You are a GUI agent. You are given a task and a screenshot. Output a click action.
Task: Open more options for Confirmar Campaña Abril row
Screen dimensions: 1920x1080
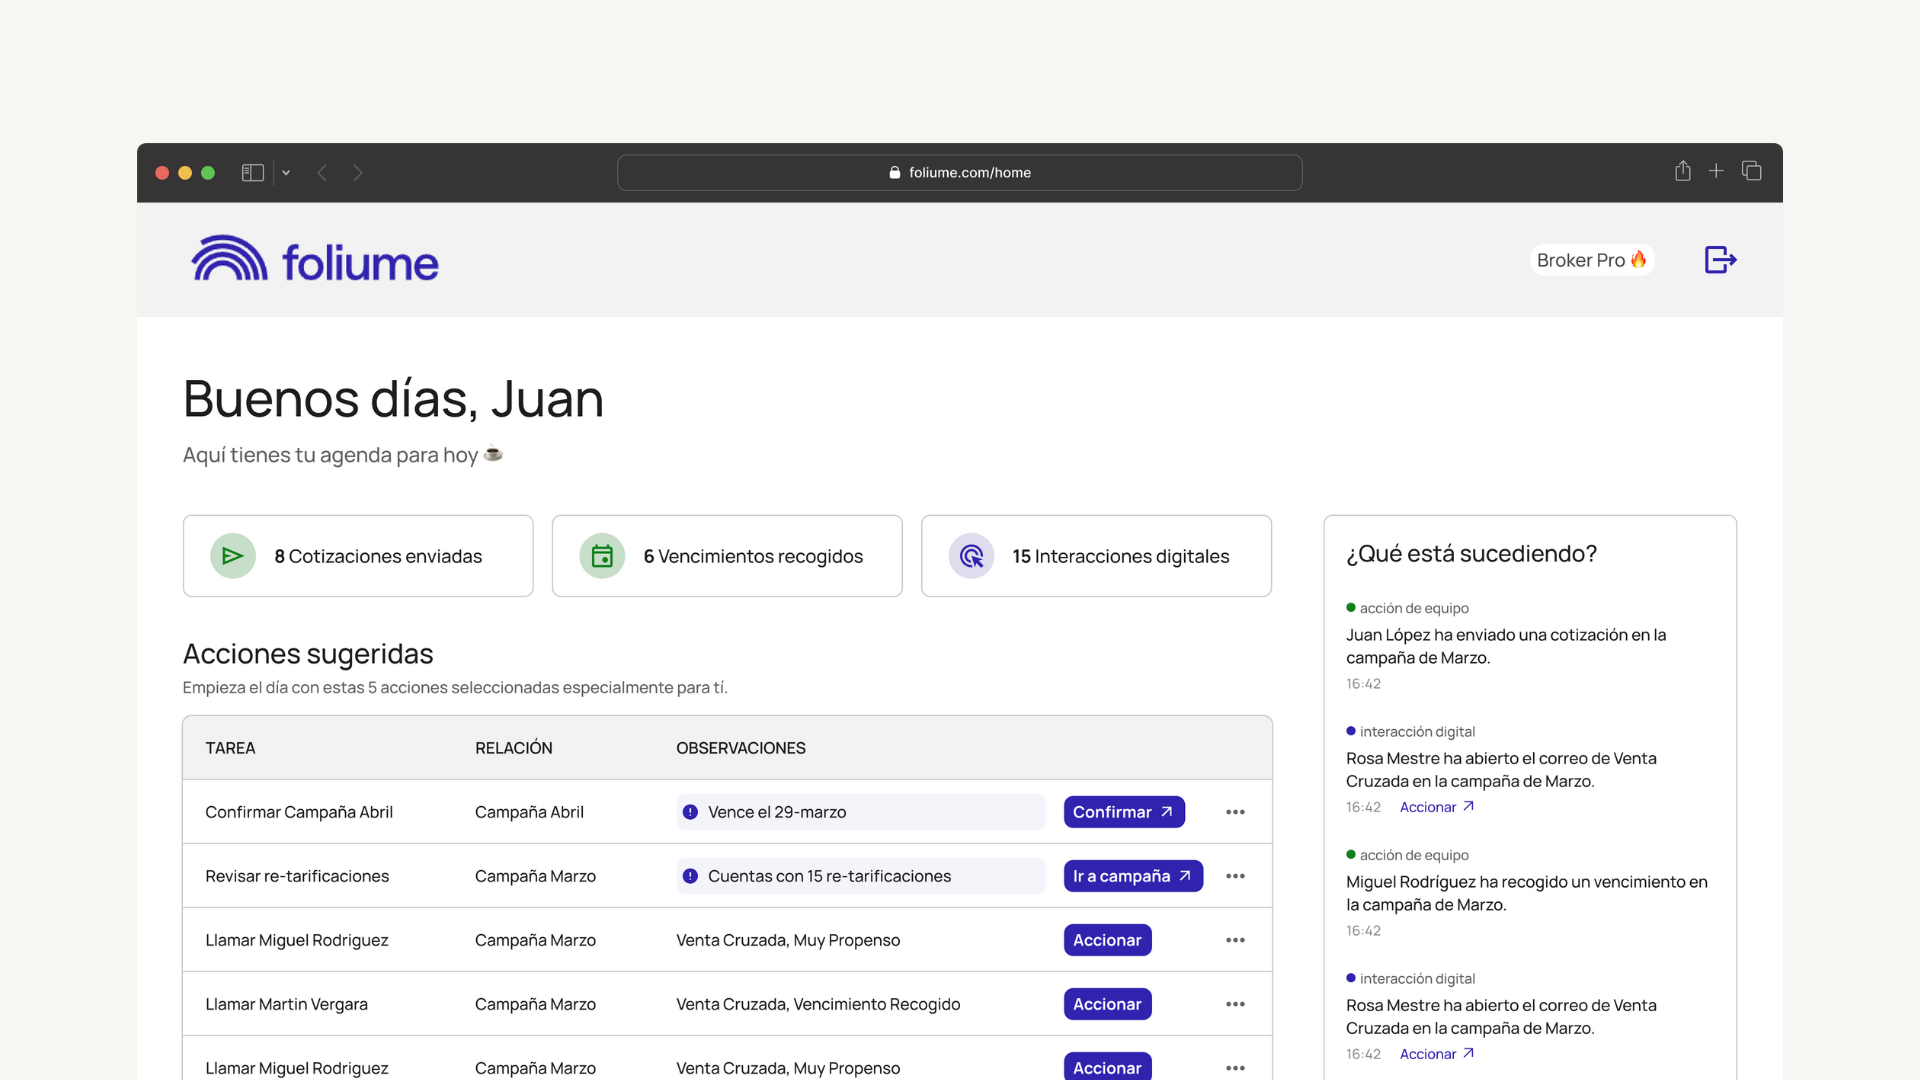[1235, 812]
